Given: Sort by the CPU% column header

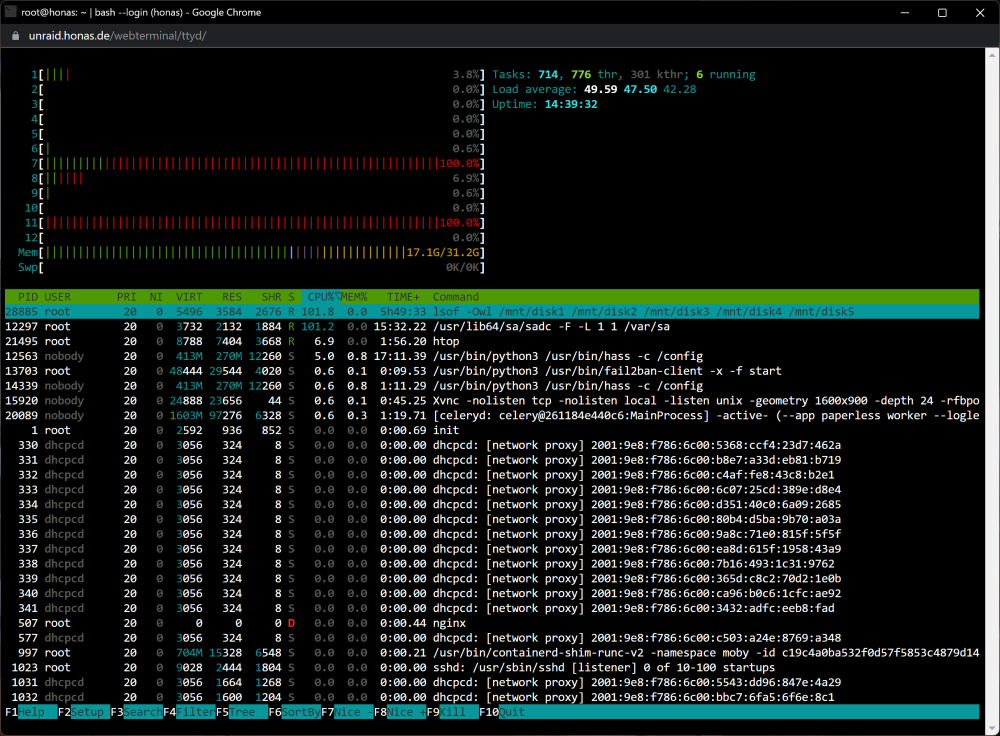Looking at the screenshot, I should coord(321,297).
